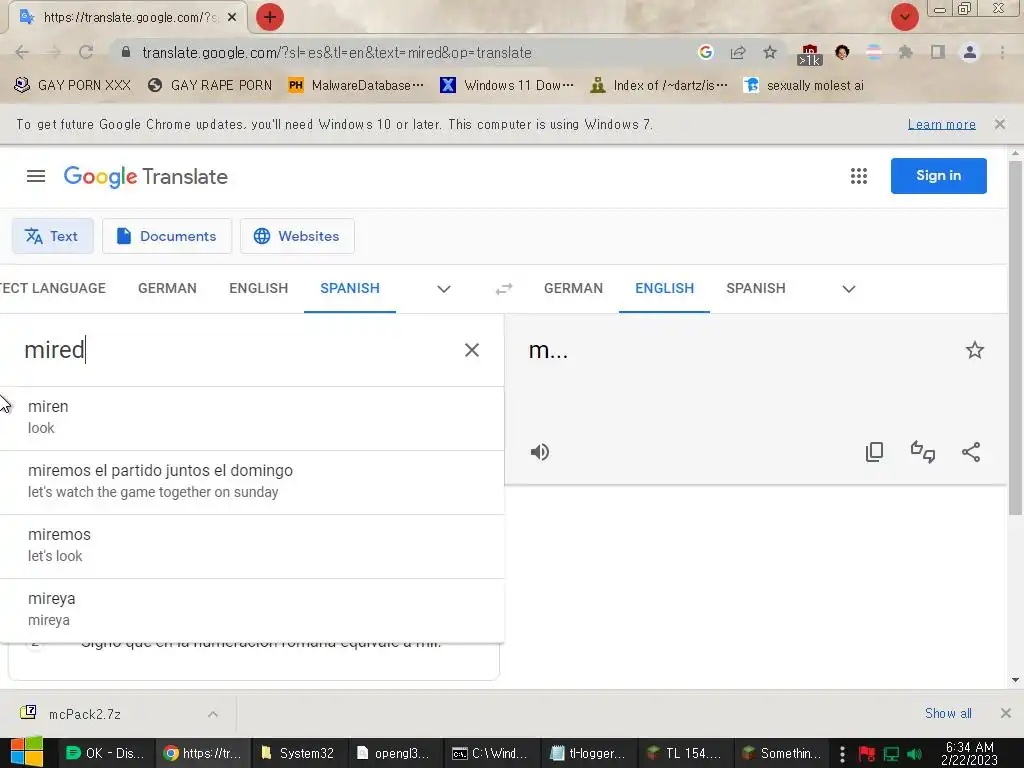Reload the current page

pyautogui.click(x=86, y=52)
